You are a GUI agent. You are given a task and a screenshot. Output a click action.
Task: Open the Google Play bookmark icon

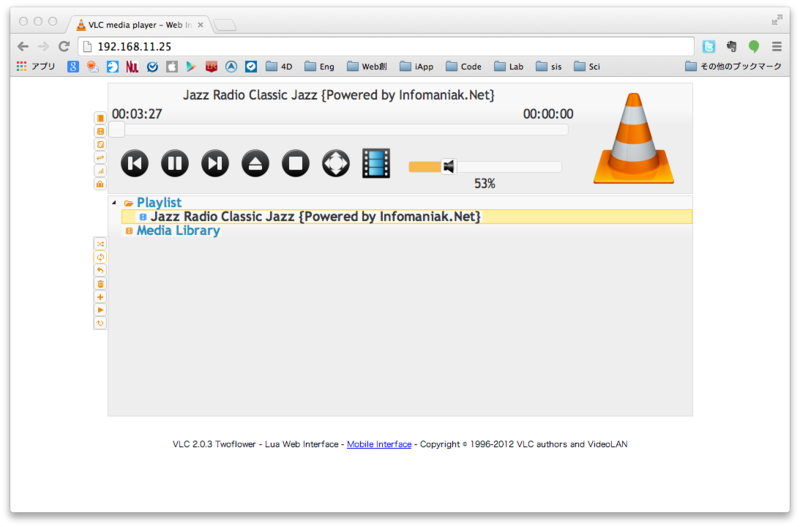point(191,66)
